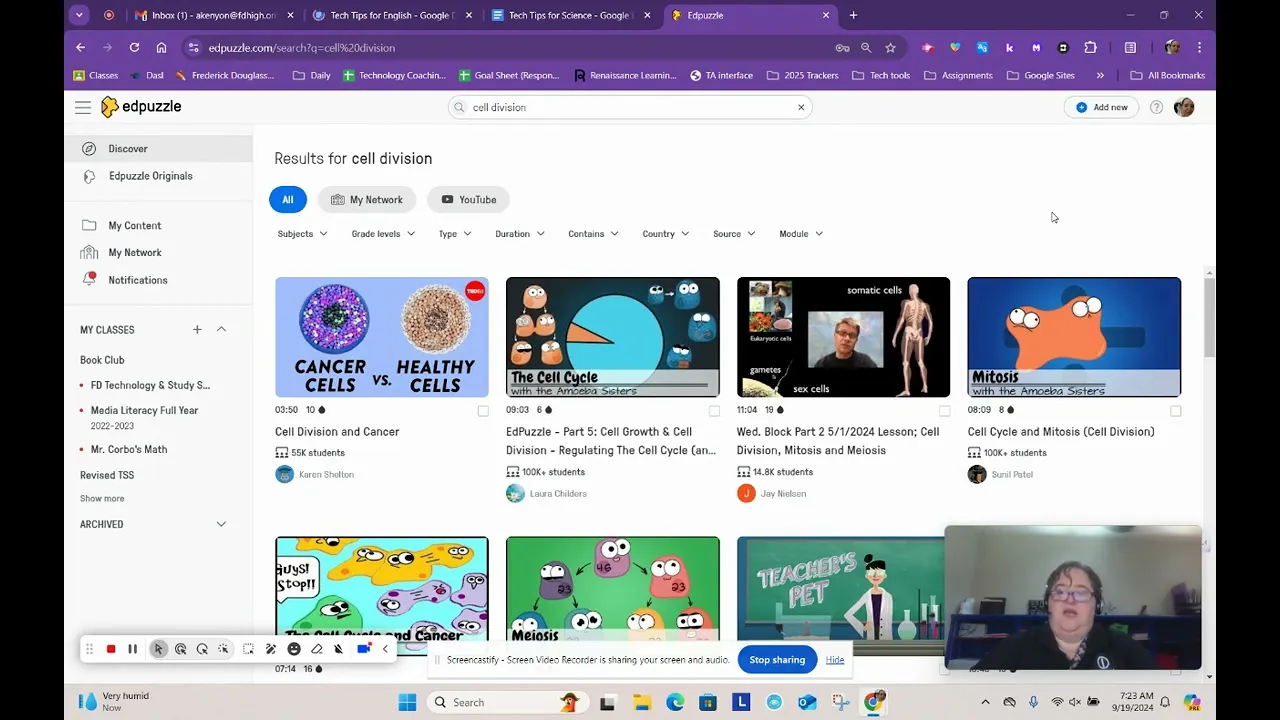Reload the page in Chrome
The height and width of the screenshot is (720, 1280).
coord(134,47)
